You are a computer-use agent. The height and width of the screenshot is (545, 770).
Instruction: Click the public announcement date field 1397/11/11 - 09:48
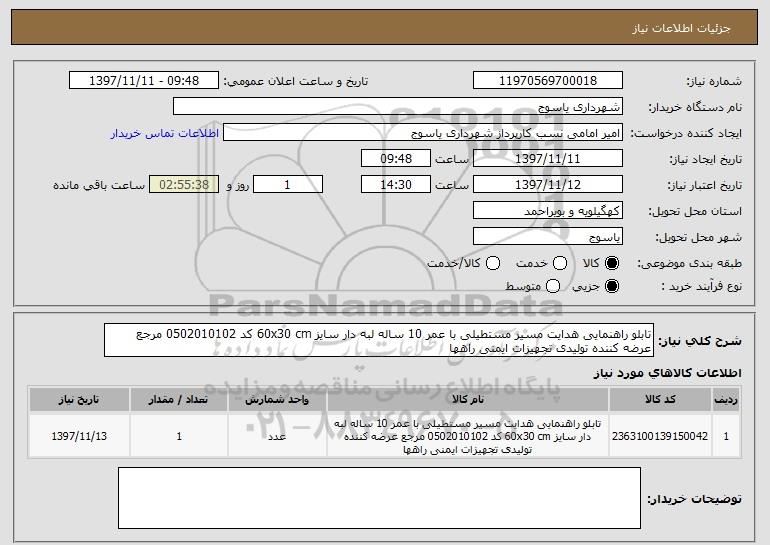[x=144, y=81]
